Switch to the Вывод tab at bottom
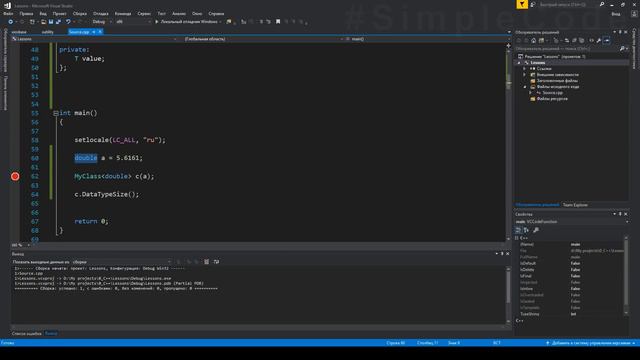The image size is (640, 360). click(x=51, y=333)
